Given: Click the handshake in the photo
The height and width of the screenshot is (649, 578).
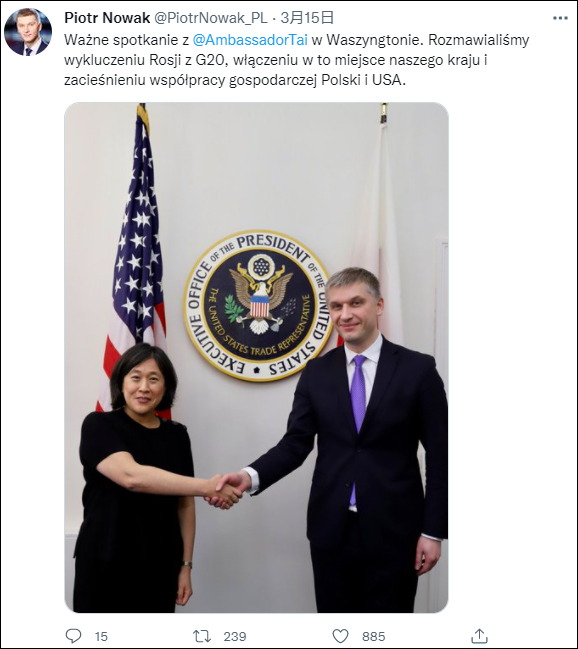Looking at the screenshot, I should point(227,490).
